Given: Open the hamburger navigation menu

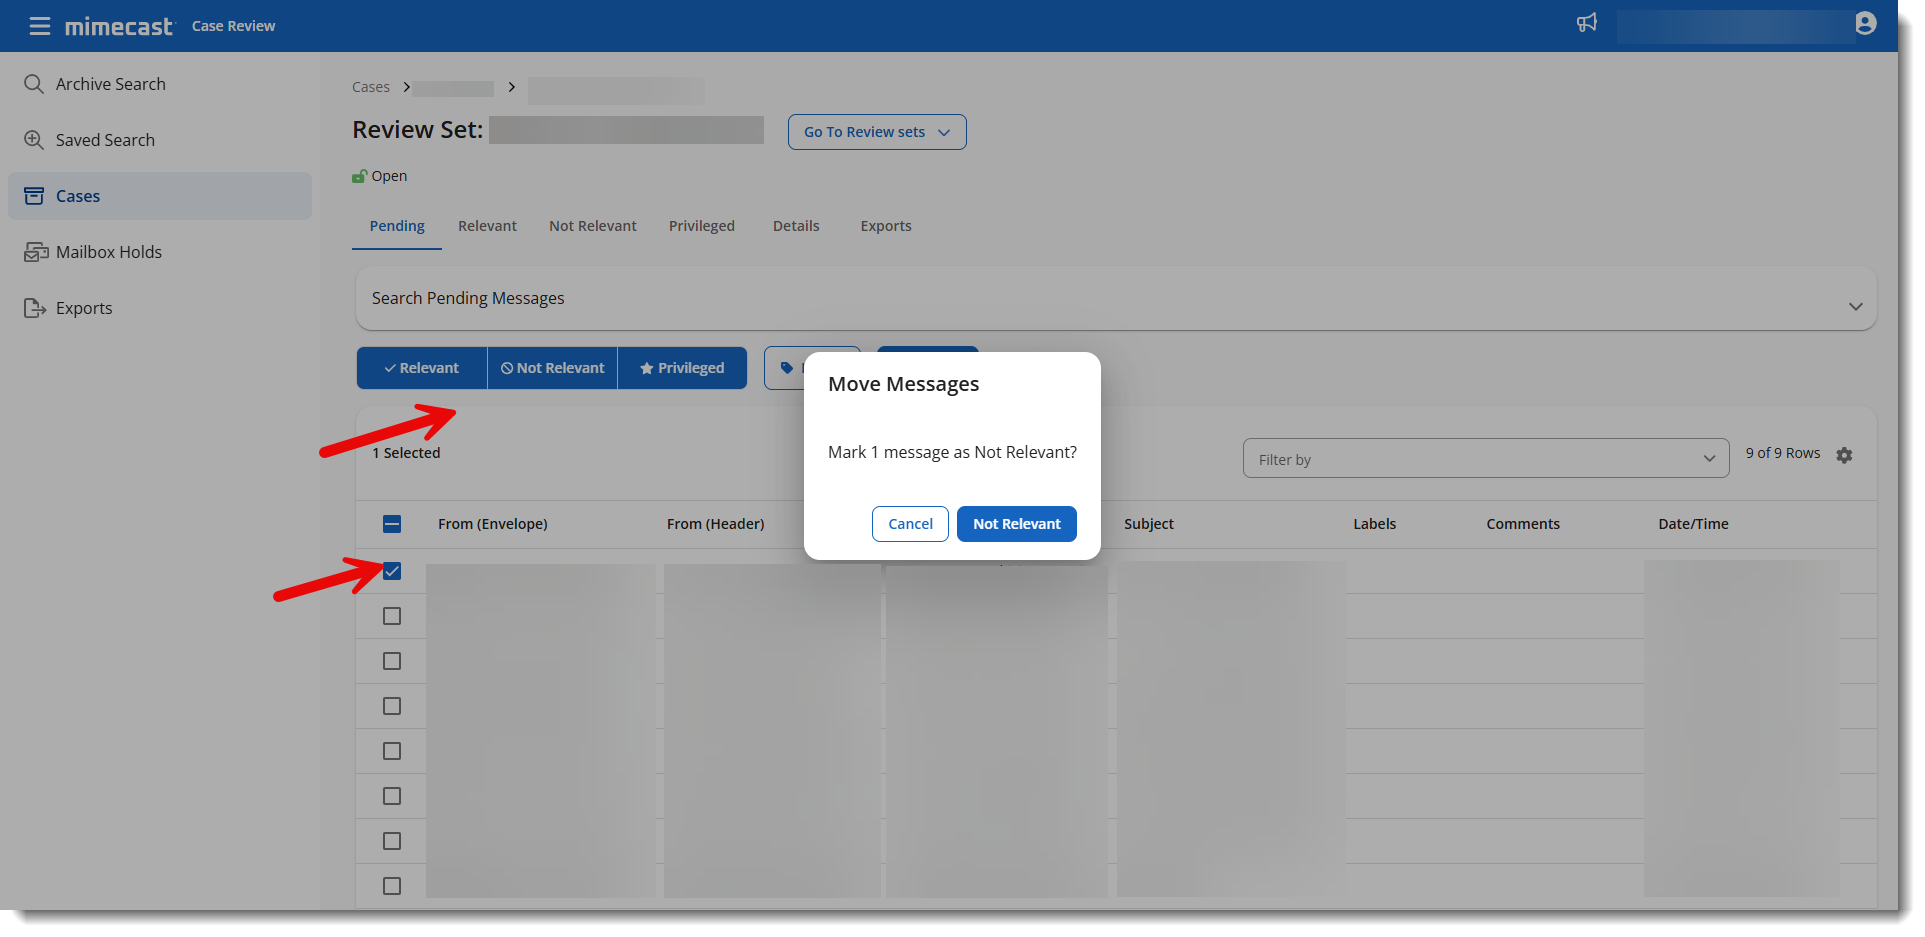Looking at the screenshot, I should [39, 26].
